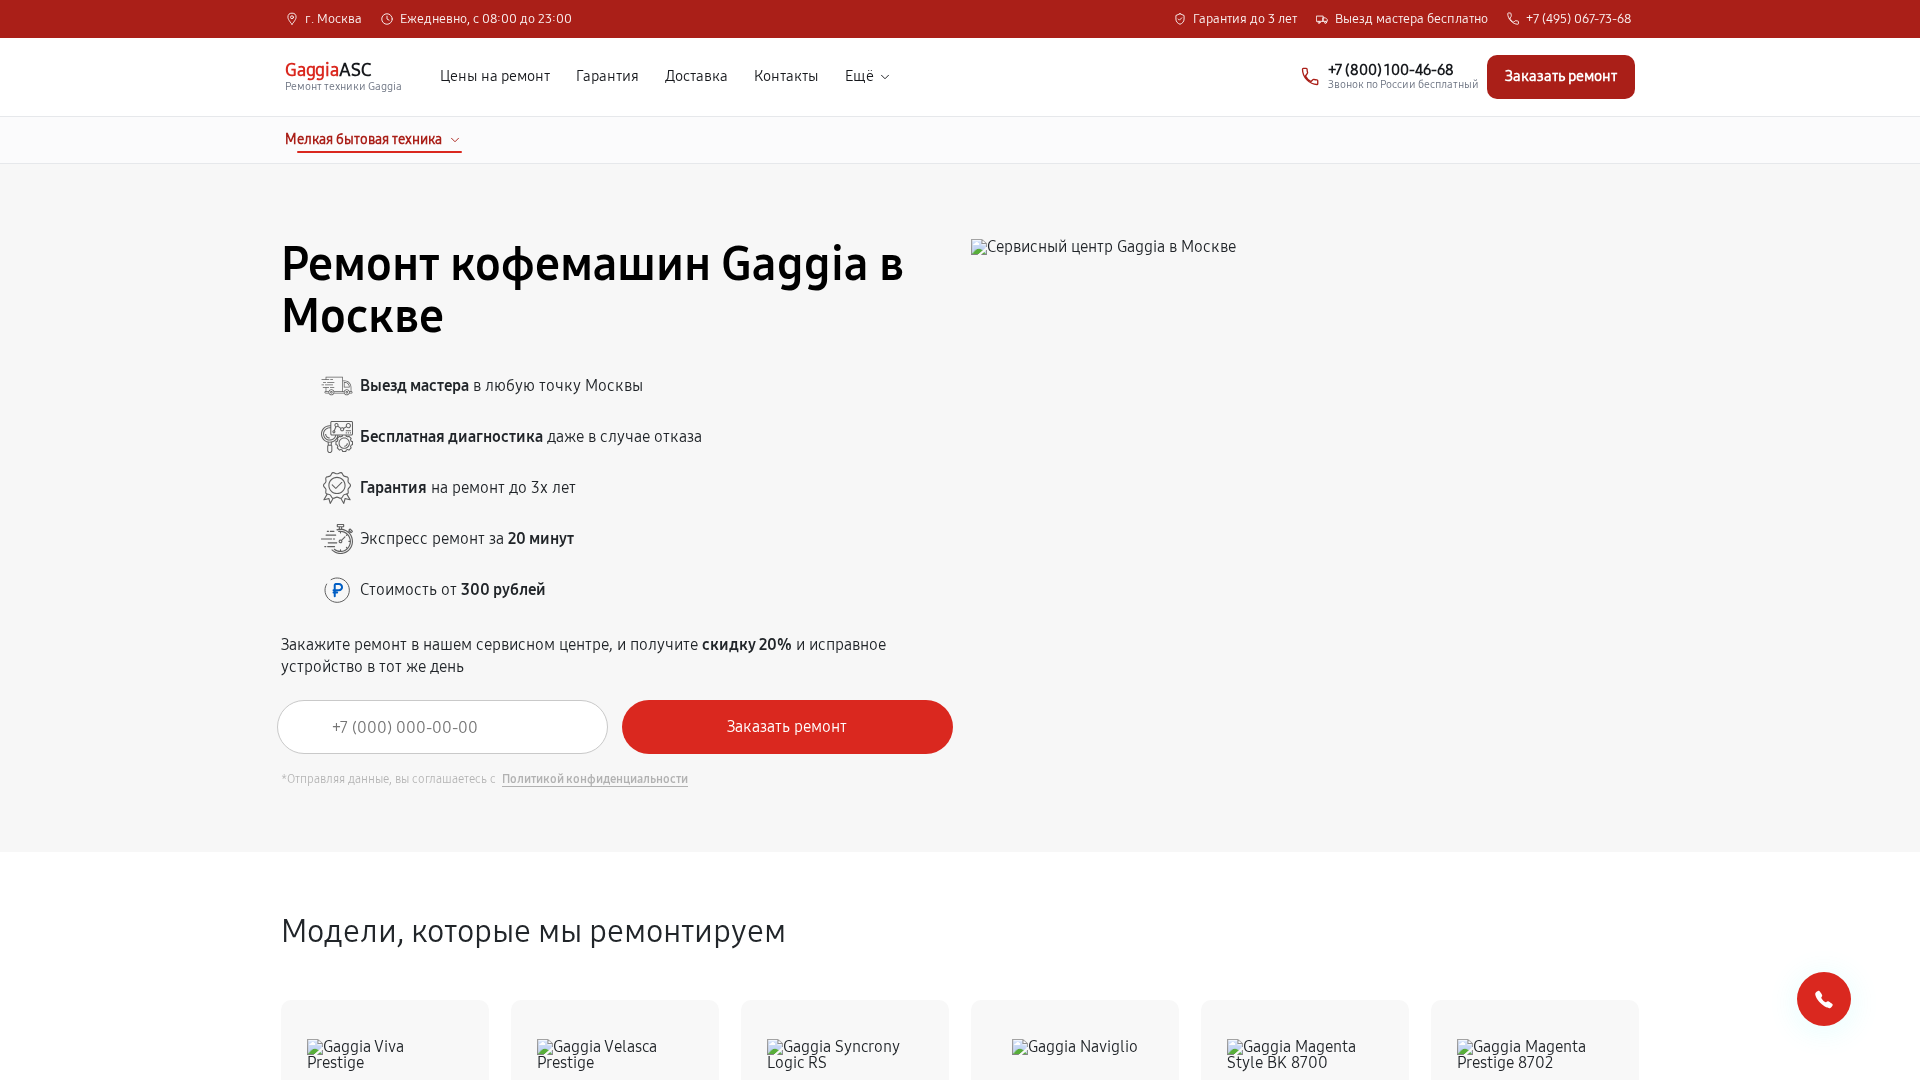Call the +7 (495) 067-73-68 number link
Viewport: 1920px width, 1080px height.
tap(1578, 19)
